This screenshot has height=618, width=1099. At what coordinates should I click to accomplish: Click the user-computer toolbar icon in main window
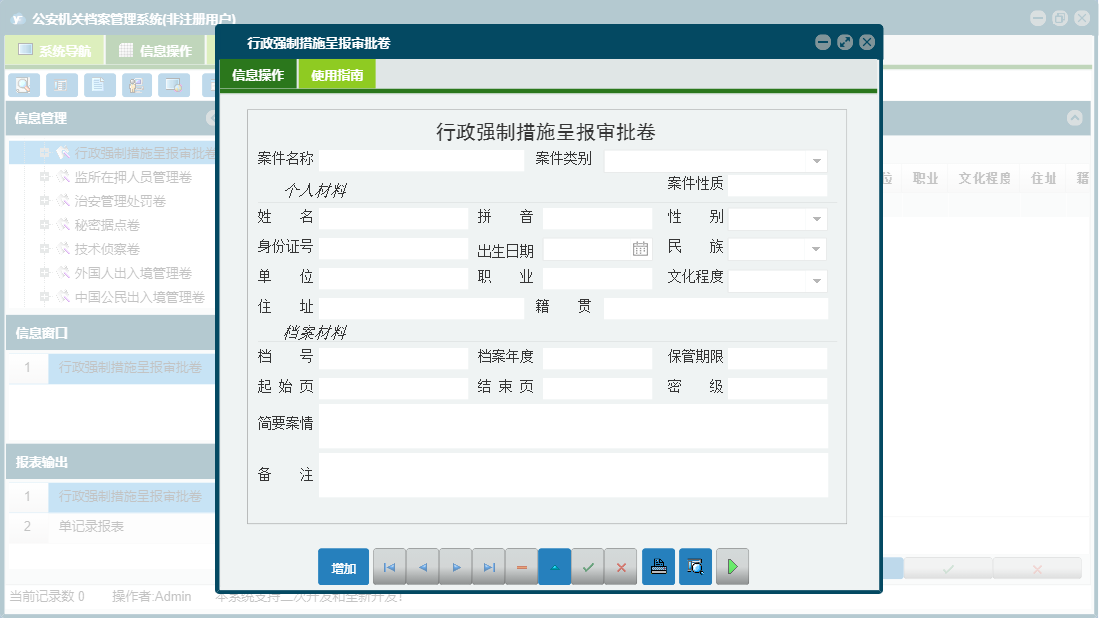click(x=137, y=85)
